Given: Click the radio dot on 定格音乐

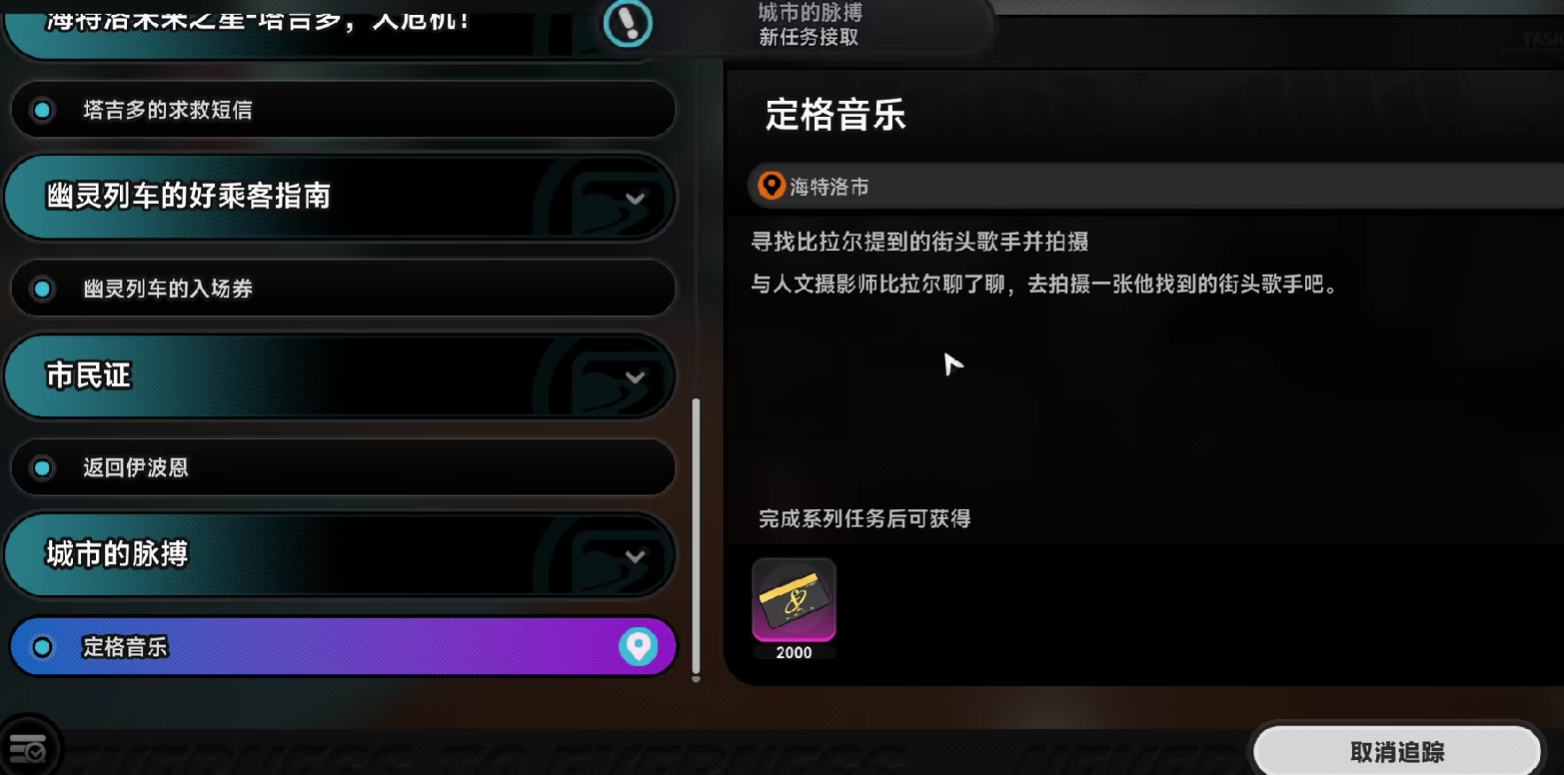Looking at the screenshot, I should 42,647.
